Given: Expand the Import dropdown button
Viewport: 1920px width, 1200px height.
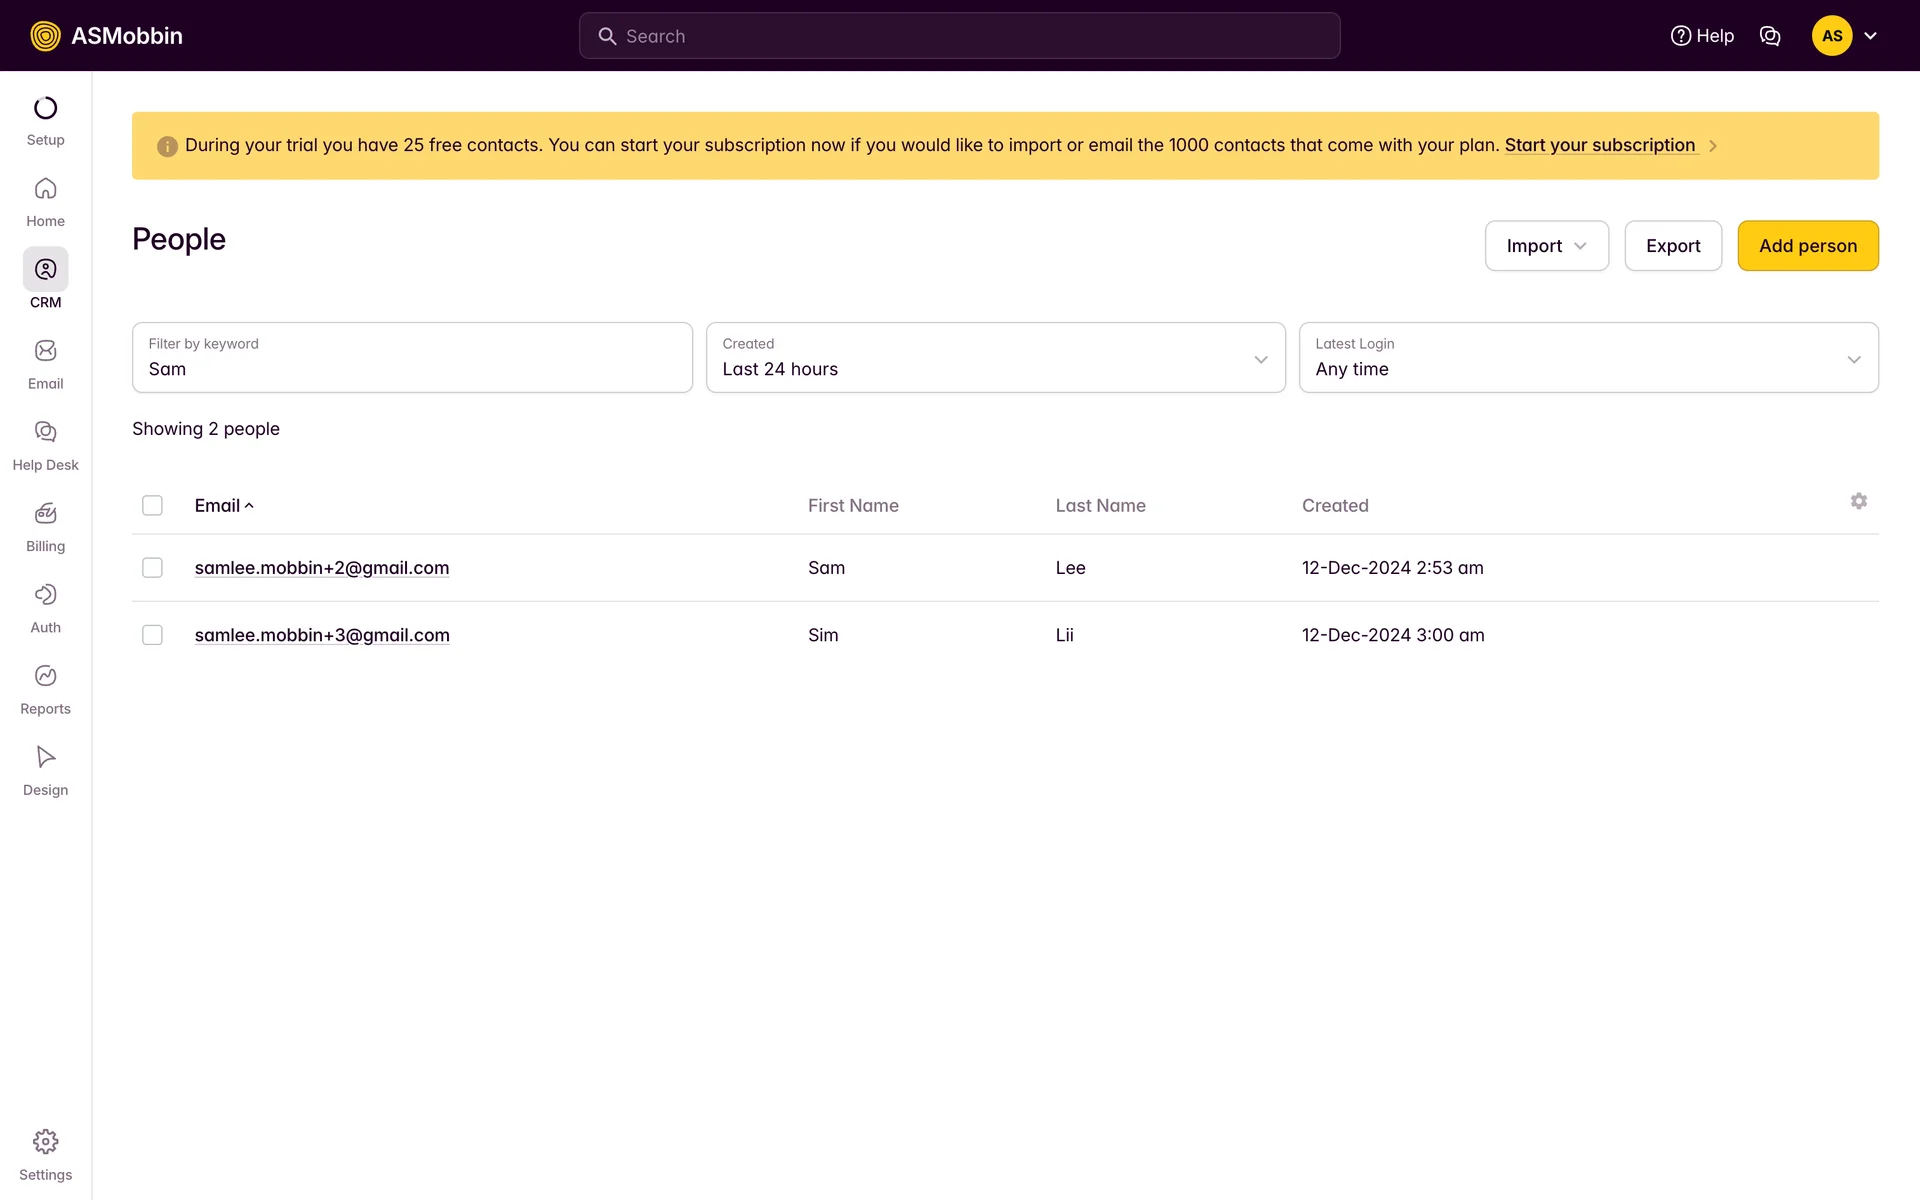Looking at the screenshot, I should pyautogui.click(x=1545, y=246).
